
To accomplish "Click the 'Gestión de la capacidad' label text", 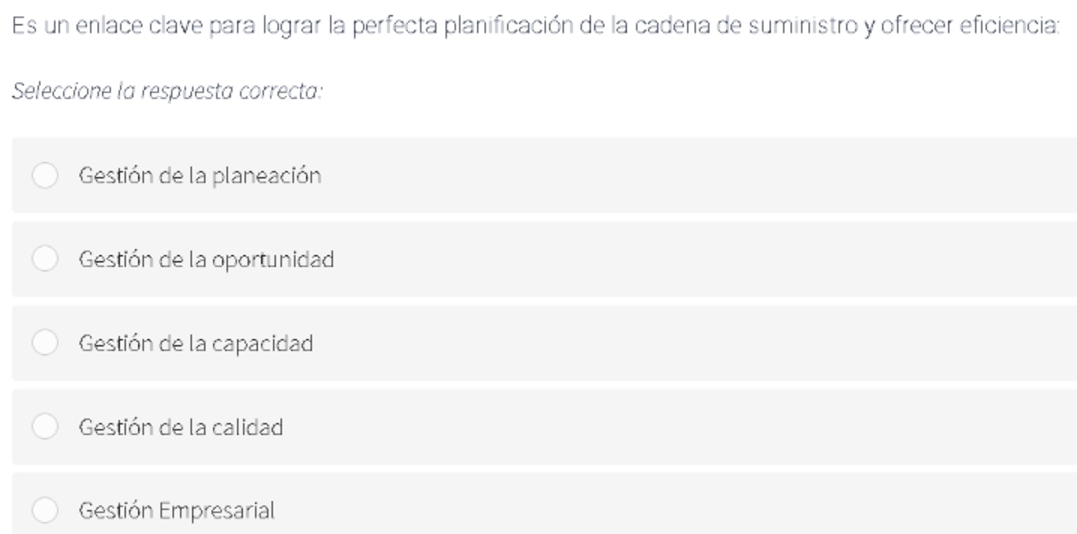I will tap(196, 344).
